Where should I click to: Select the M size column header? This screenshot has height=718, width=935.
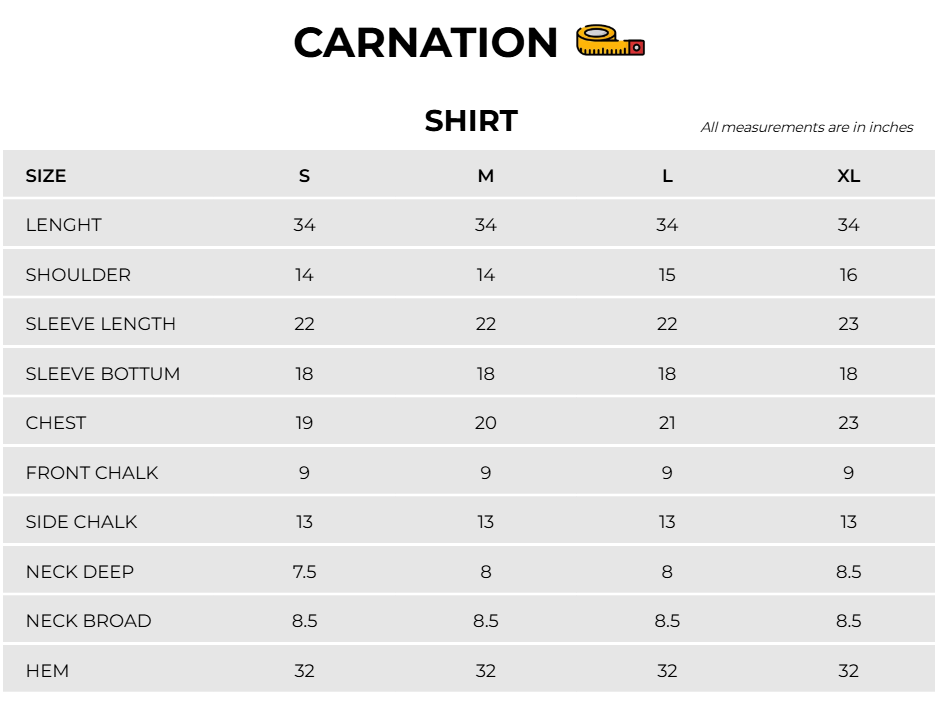486,176
